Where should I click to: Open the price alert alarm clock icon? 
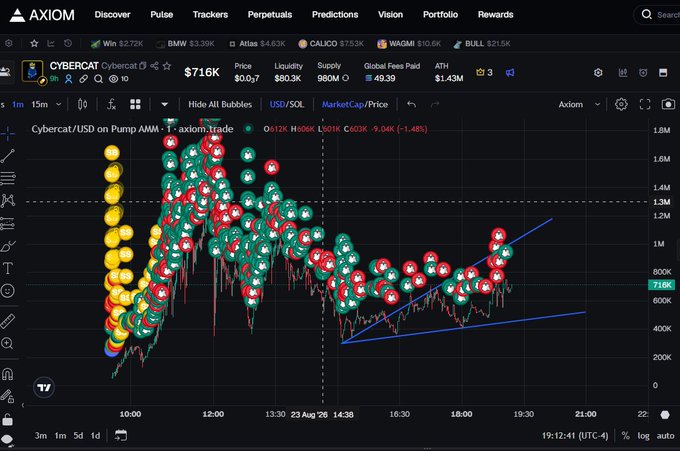[x=643, y=72]
